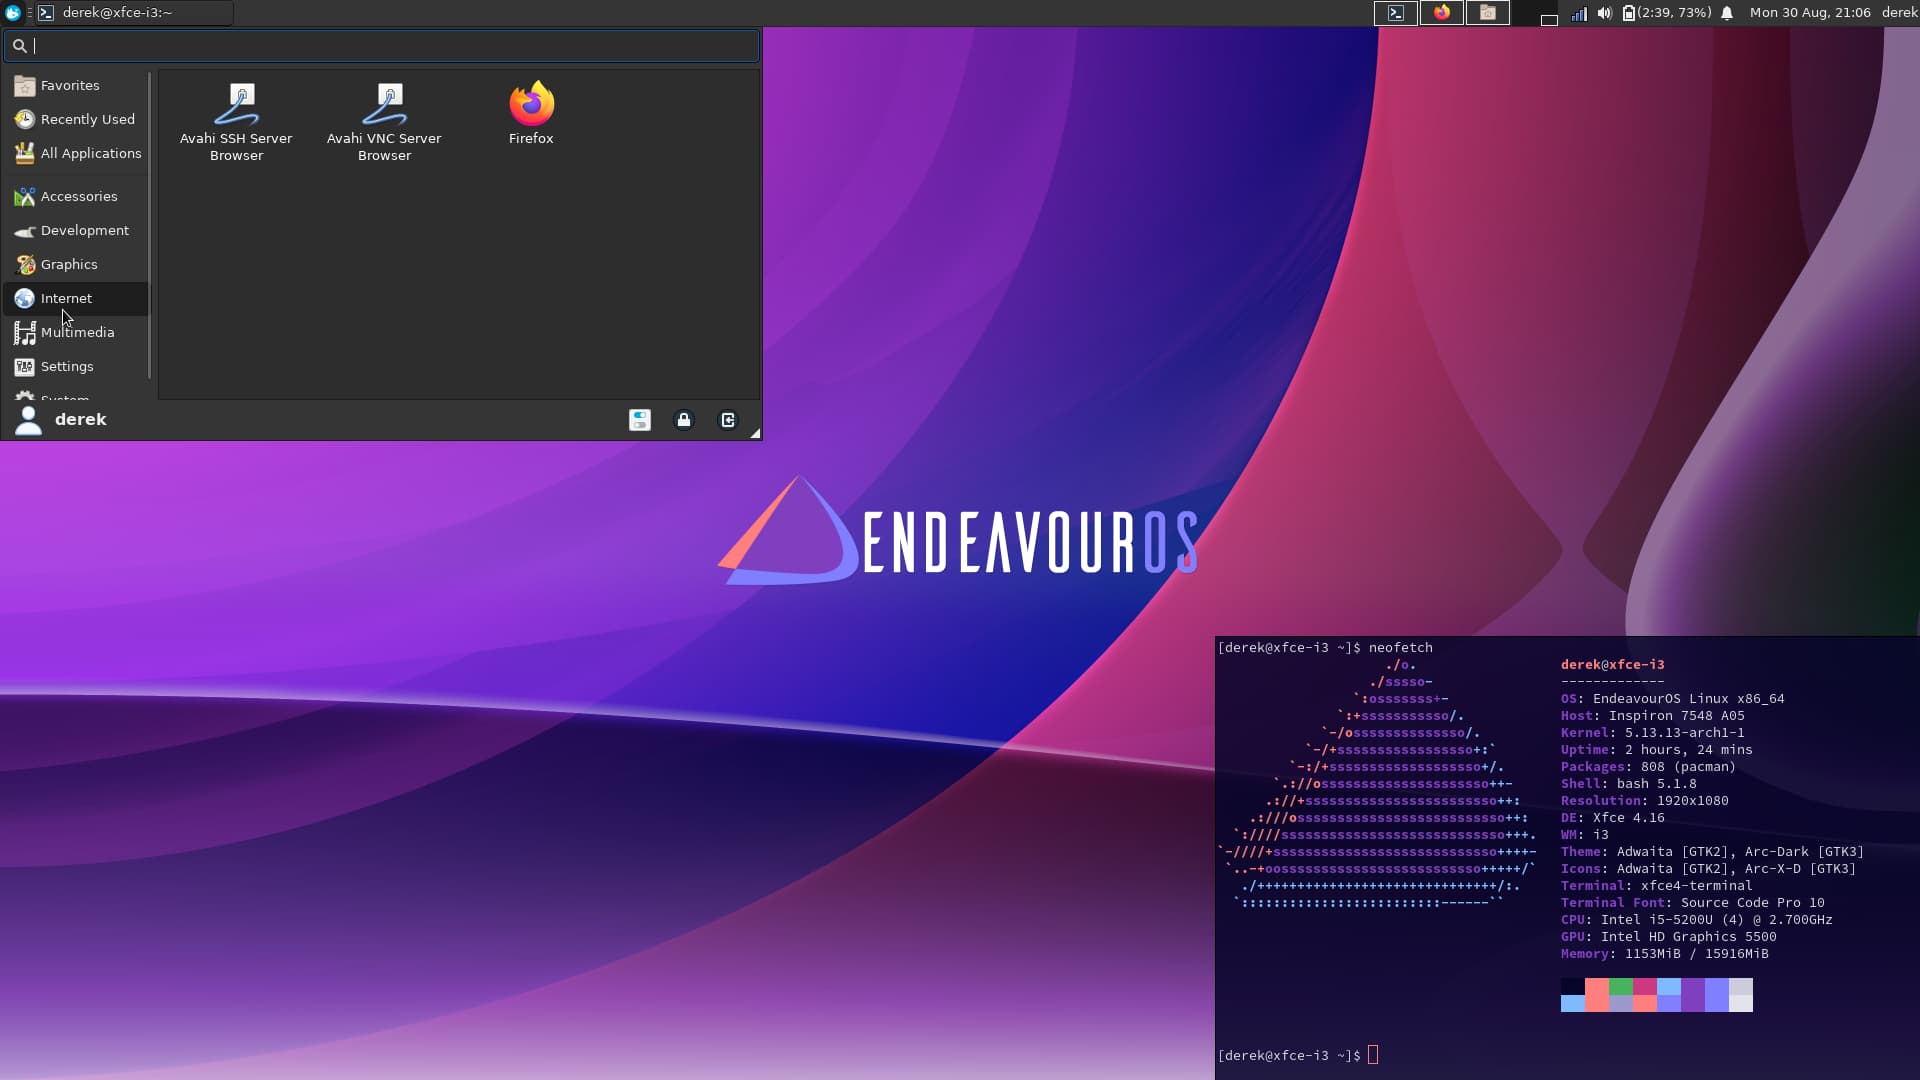Click the derek user avatar in menu
The height and width of the screenshot is (1080, 1920).
28,420
